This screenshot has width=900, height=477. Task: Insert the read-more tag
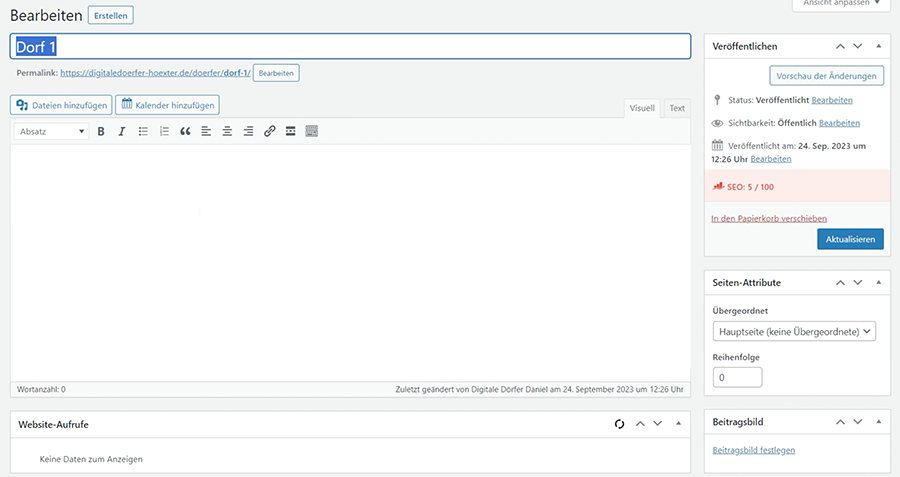290,131
